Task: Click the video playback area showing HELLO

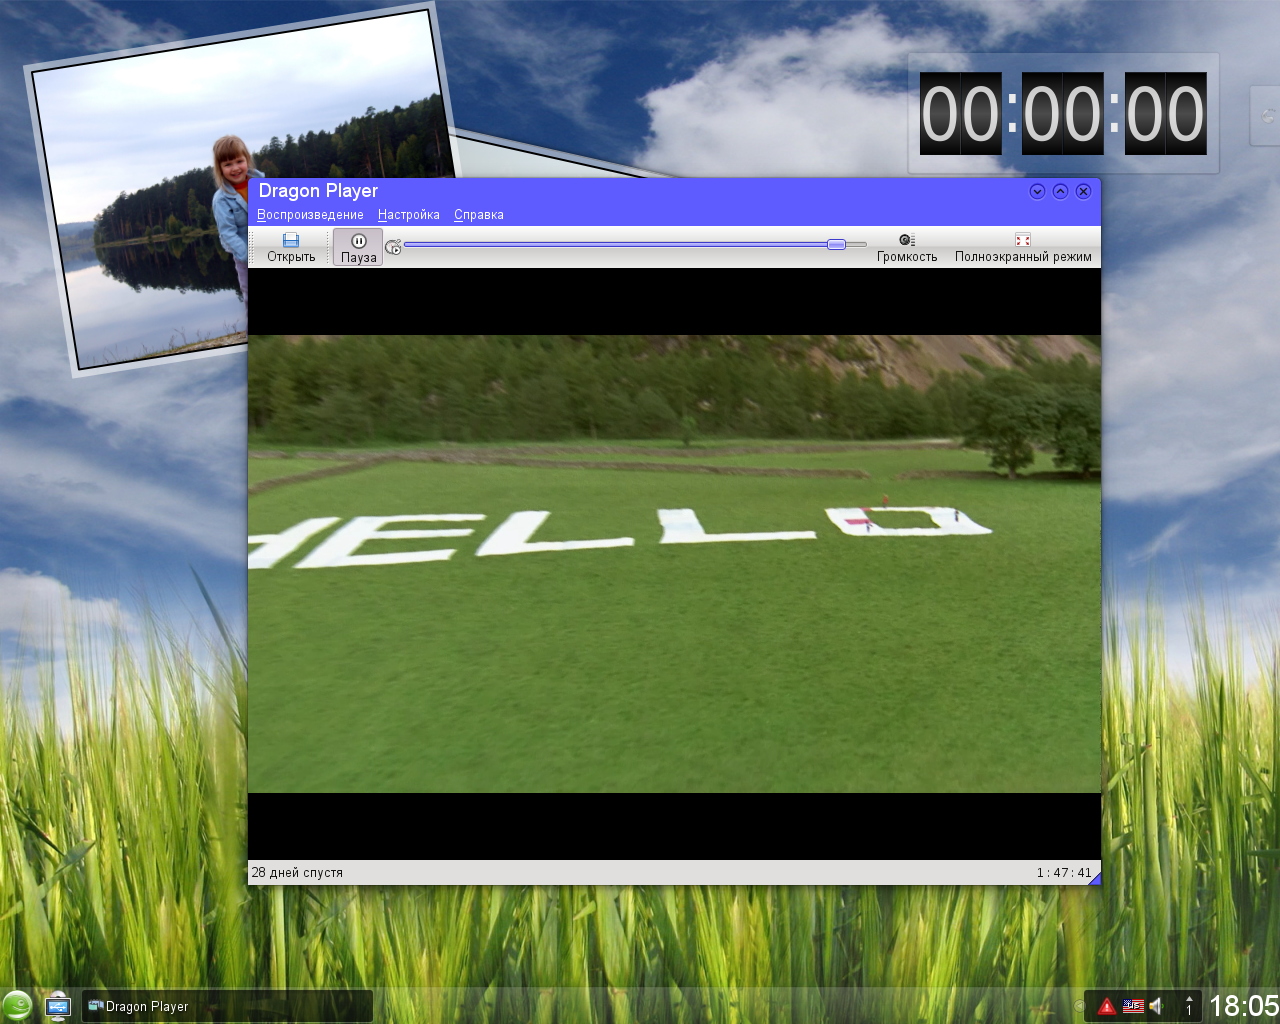Action: [x=674, y=564]
